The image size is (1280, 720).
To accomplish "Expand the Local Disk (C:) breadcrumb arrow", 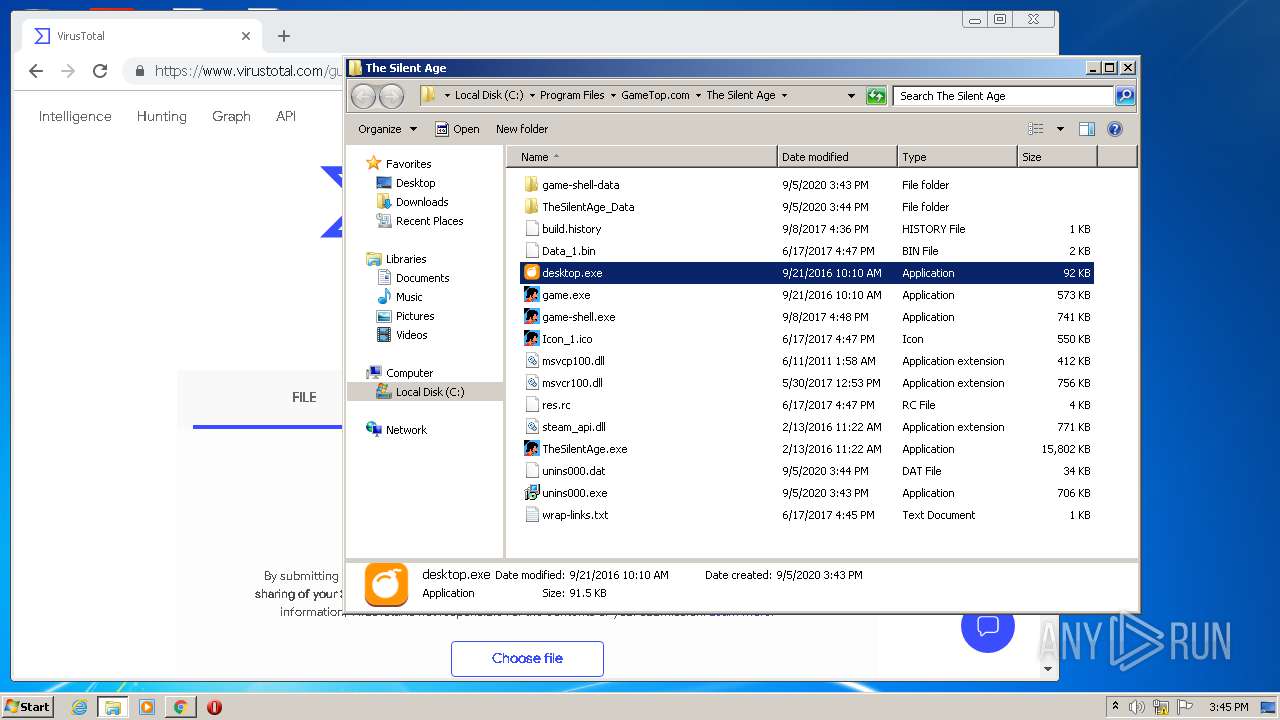I will pyautogui.click(x=532, y=96).
